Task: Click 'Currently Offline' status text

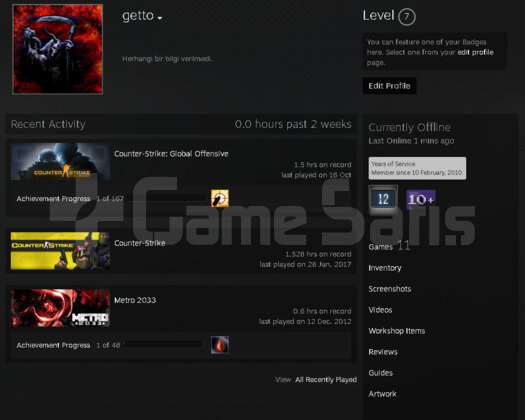Action: (409, 127)
